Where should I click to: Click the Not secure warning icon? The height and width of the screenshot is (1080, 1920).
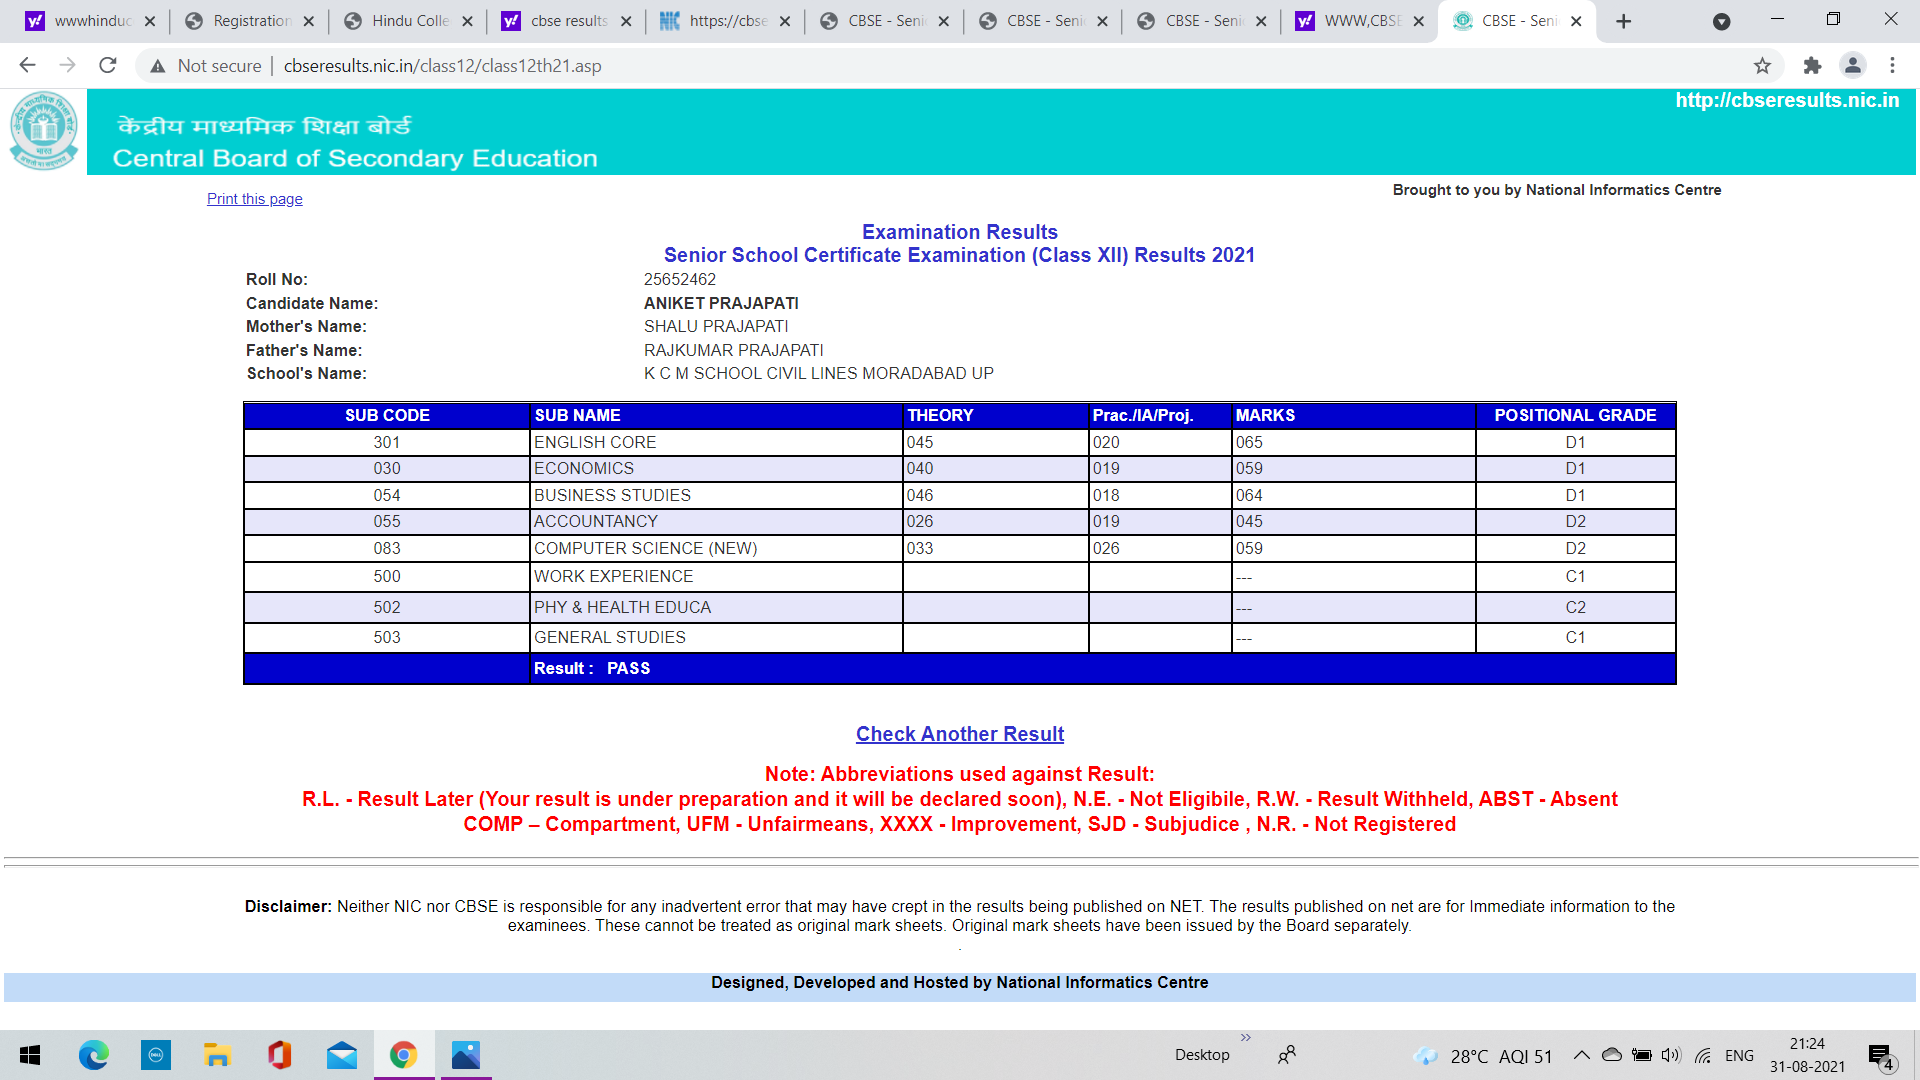(x=158, y=66)
